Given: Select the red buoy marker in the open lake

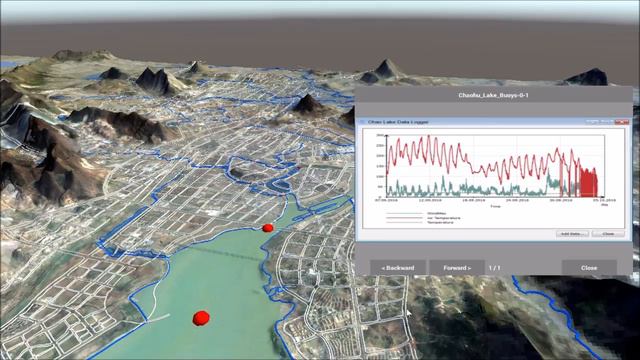Looking at the screenshot, I should (201, 318).
